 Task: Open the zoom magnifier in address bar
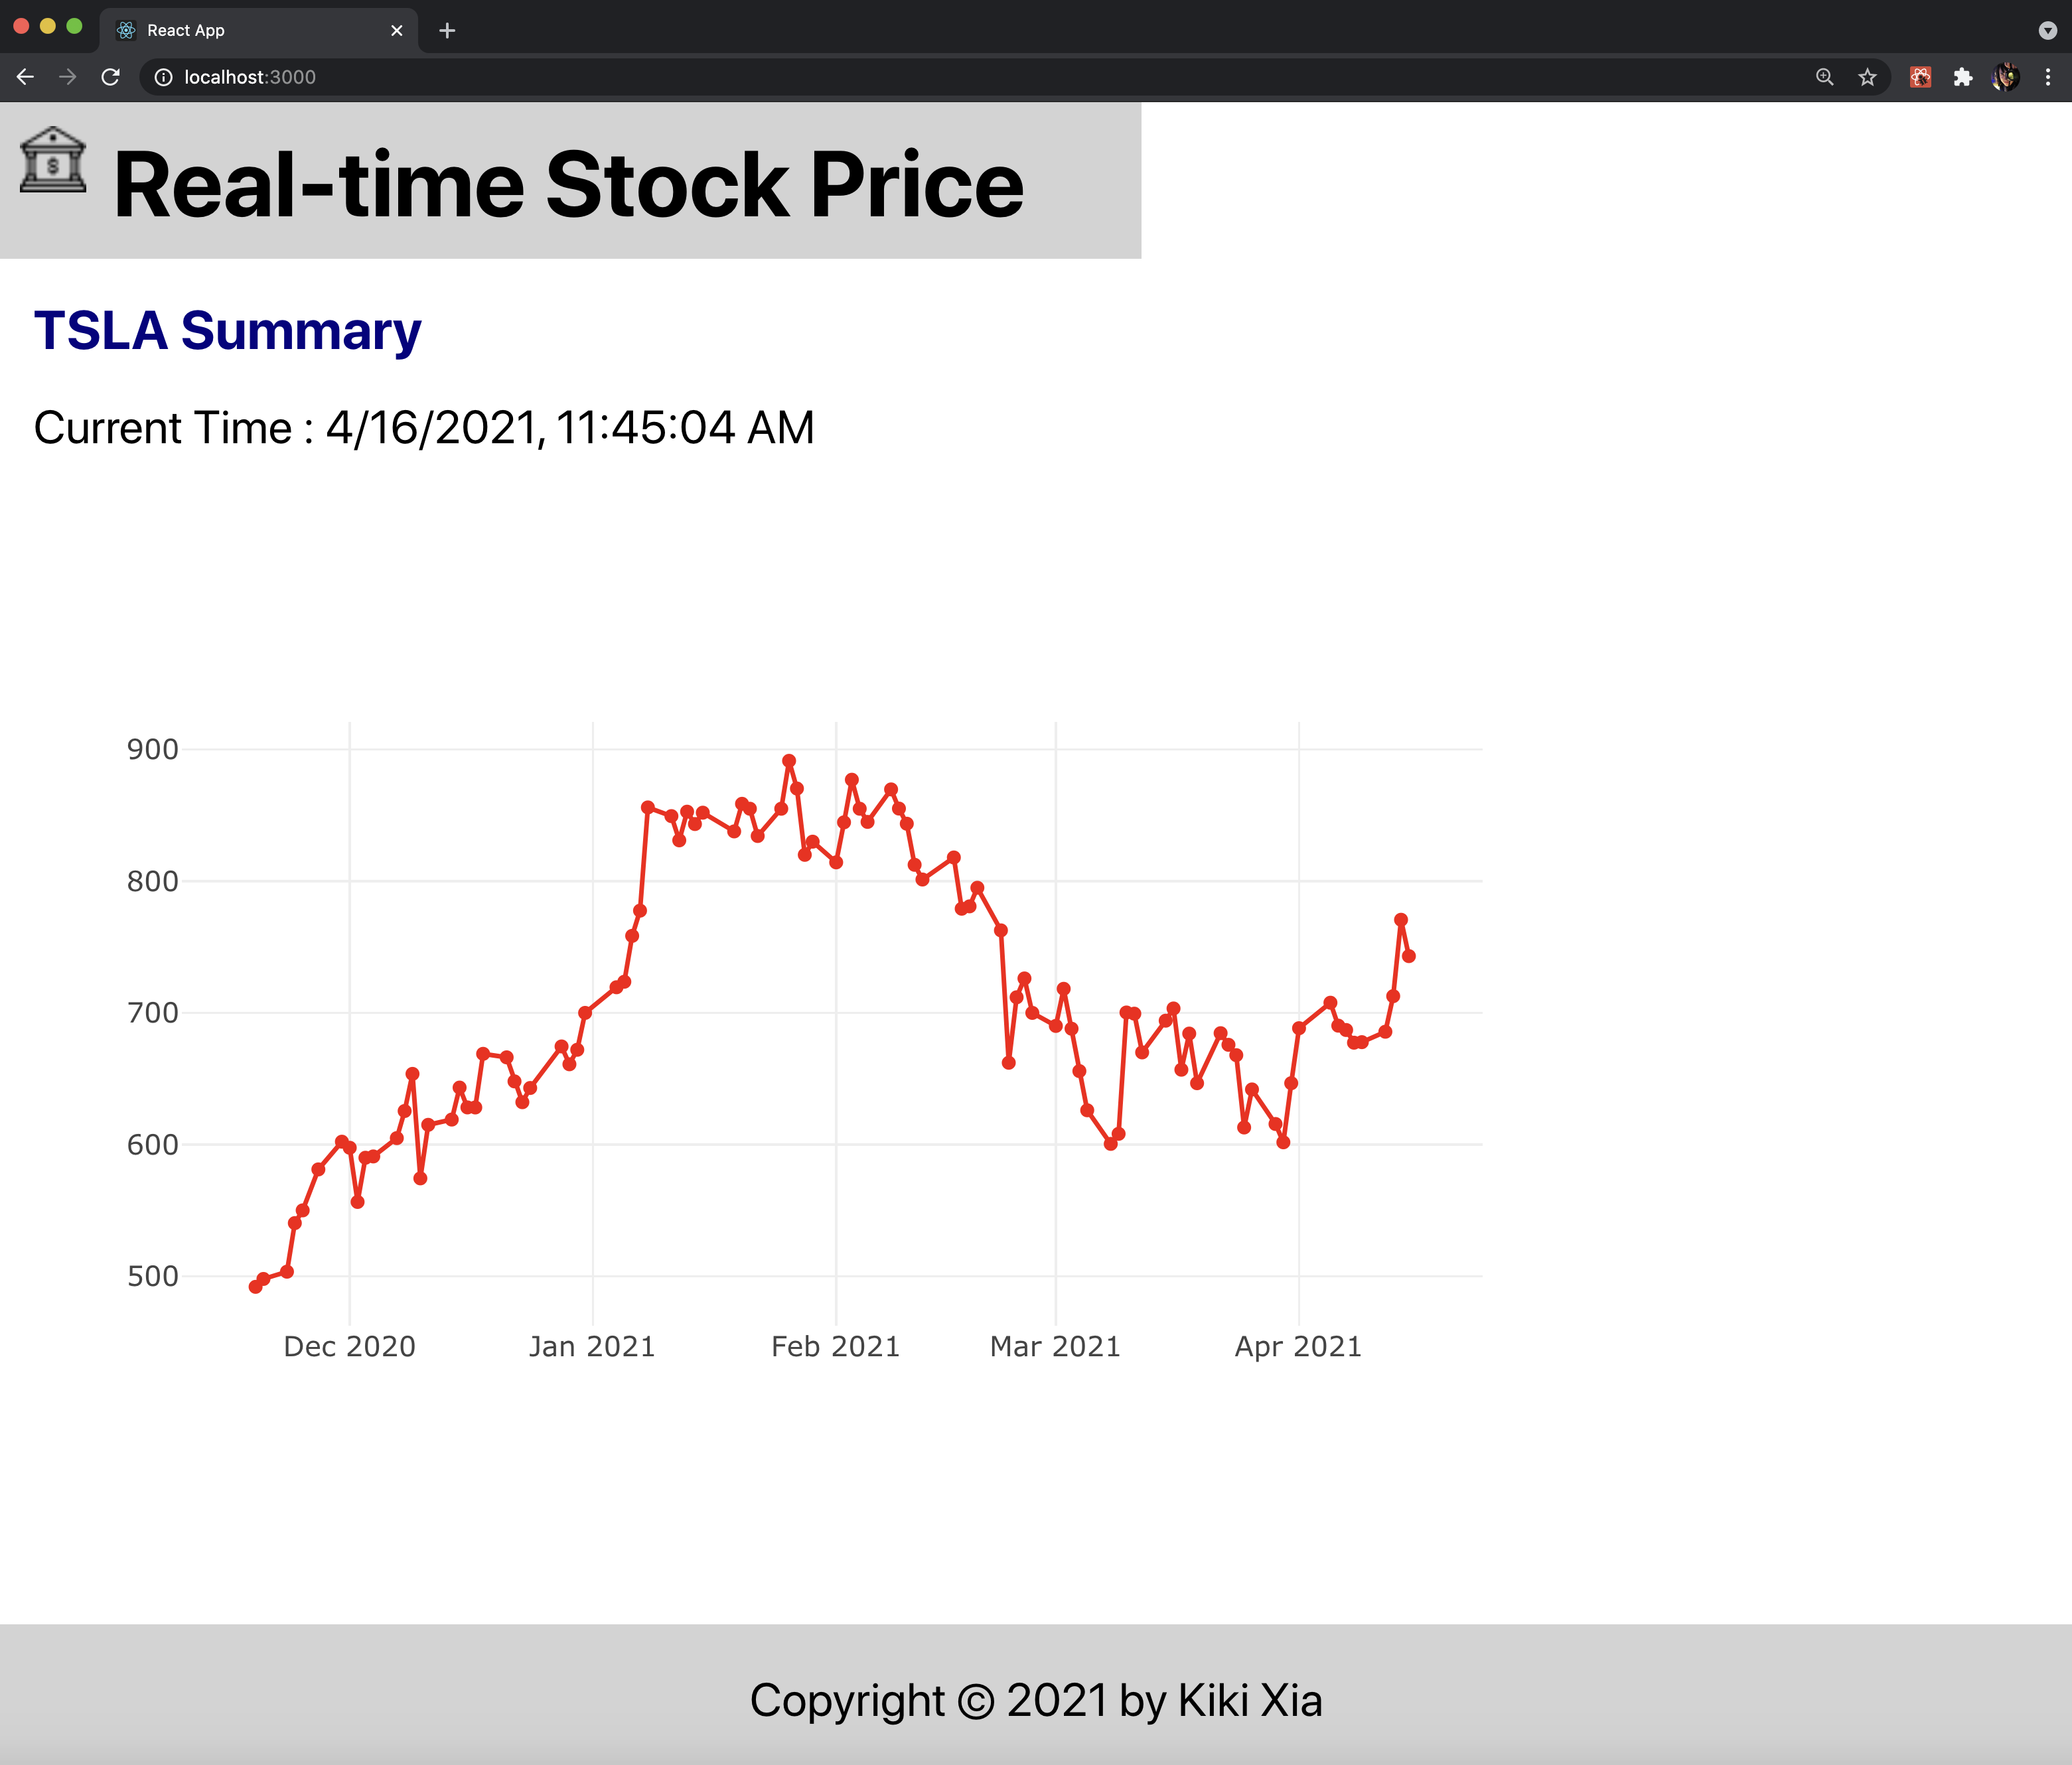coord(1824,77)
